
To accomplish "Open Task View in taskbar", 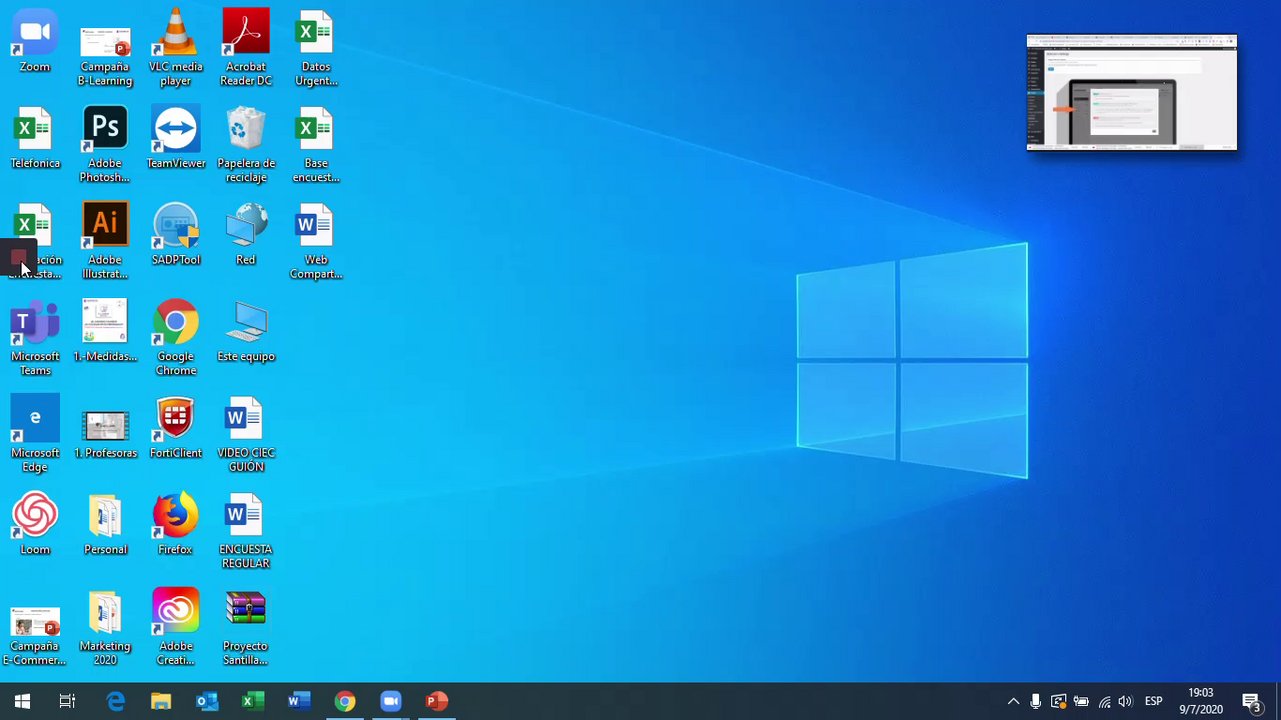I will pyautogui.click(x=67, y=701).
